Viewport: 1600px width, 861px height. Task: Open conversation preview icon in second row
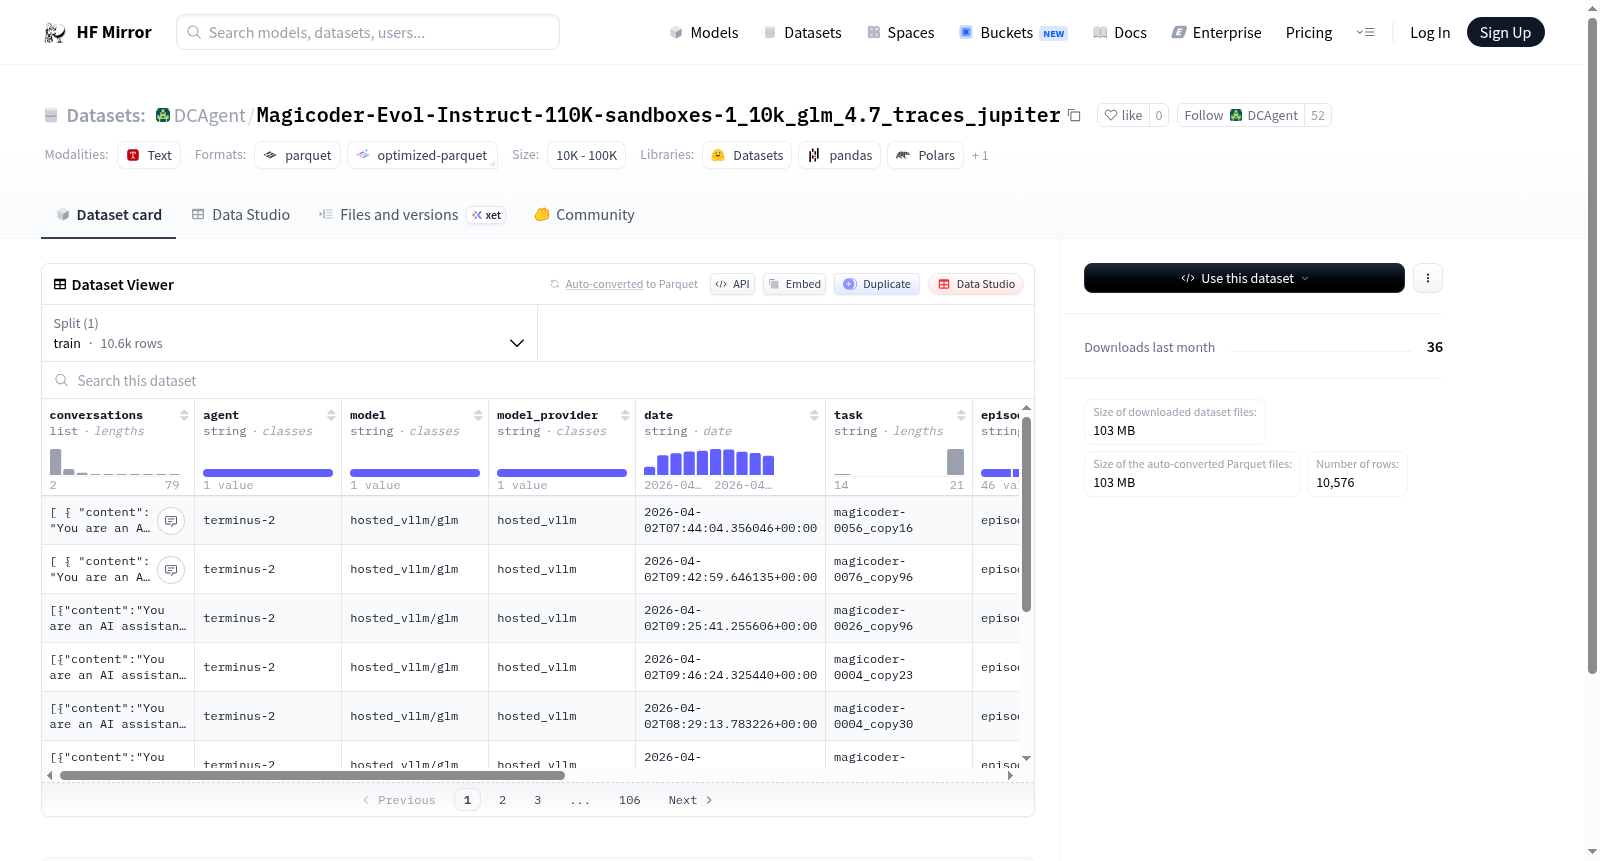coord(171,570)
